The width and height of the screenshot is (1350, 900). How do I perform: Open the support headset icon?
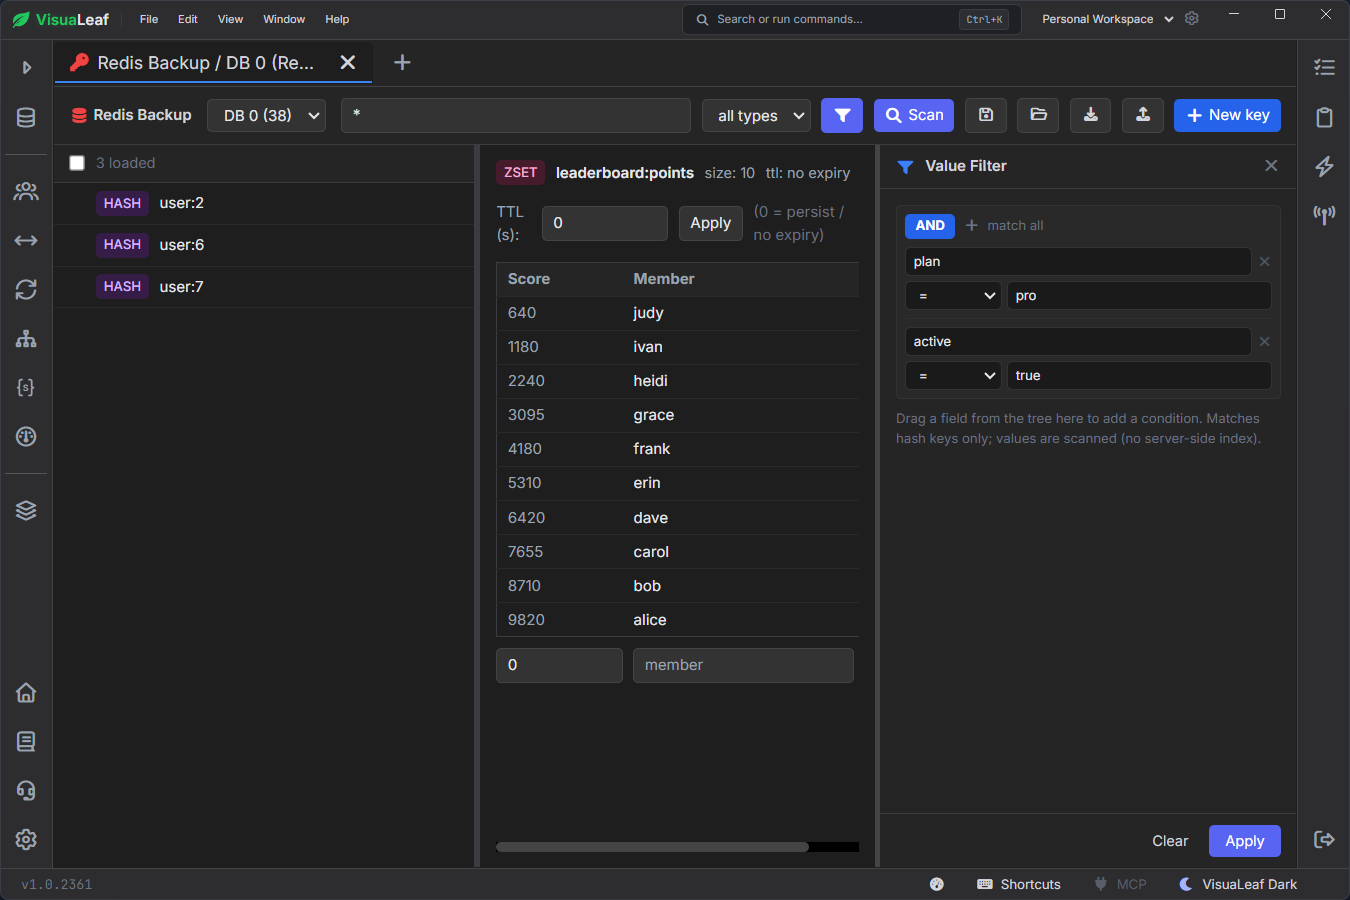[x=26, y=790]
